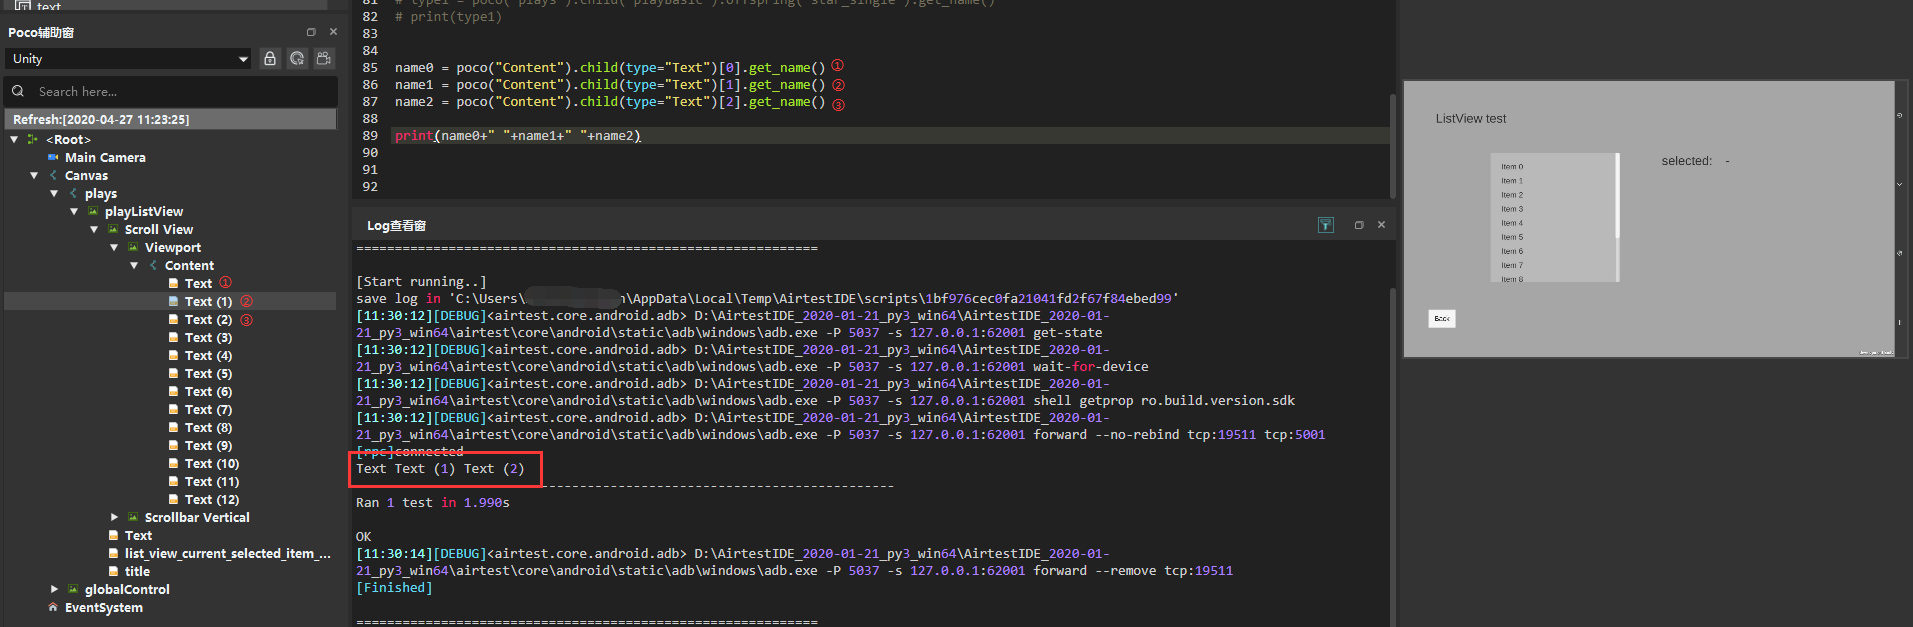Click the Search here input field
Screen dimensions: 1913x627
click(171, 91)
